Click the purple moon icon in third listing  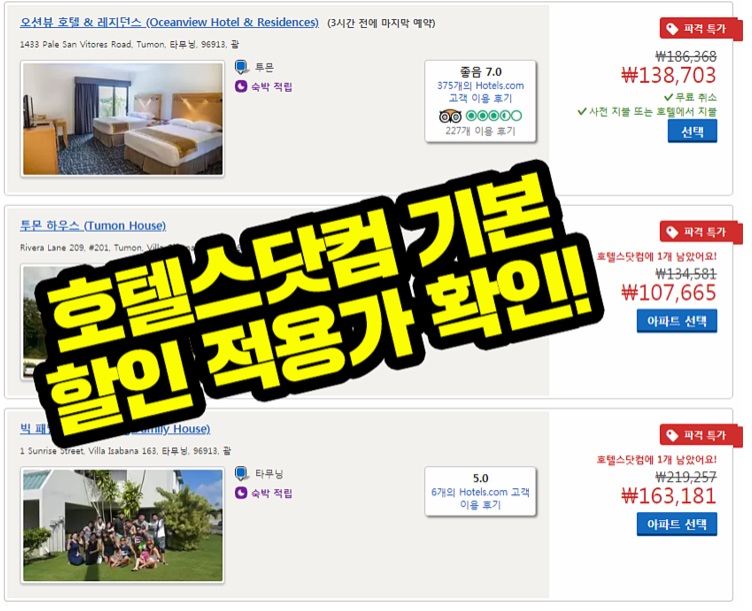(x=241, y=493)
